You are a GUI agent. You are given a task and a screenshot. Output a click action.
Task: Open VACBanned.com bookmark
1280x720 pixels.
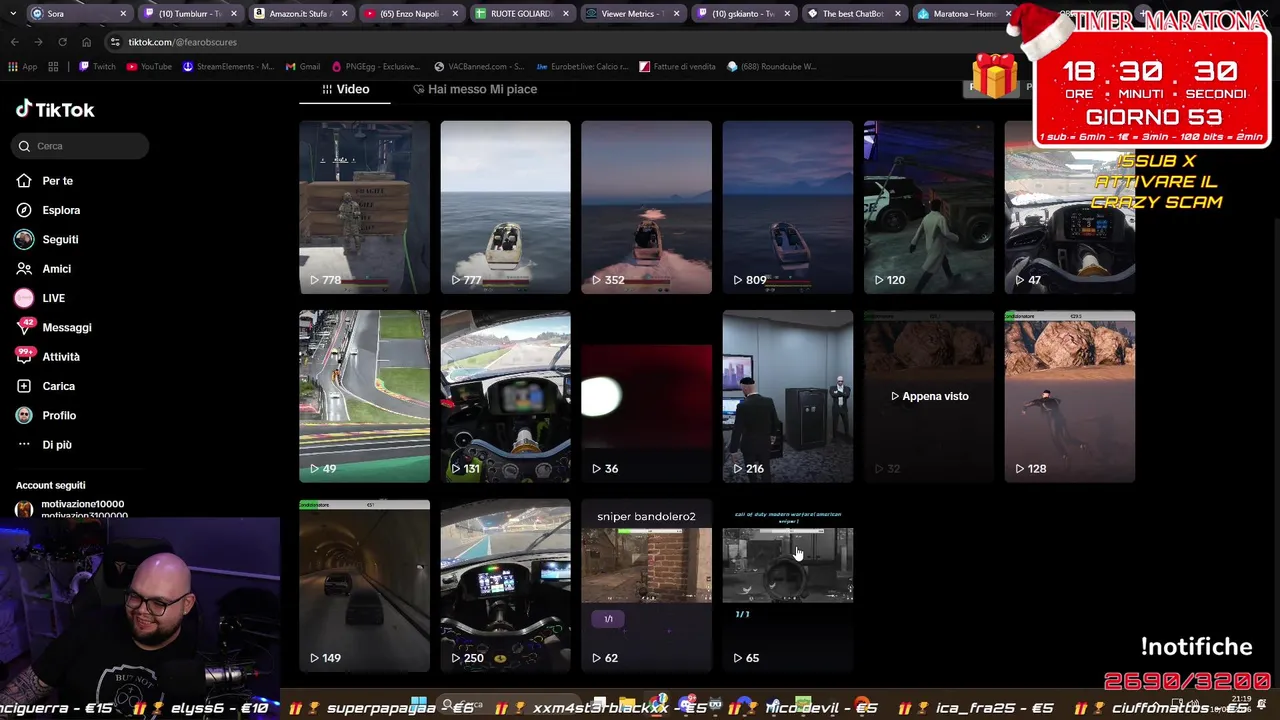click(x=479, y=67)
